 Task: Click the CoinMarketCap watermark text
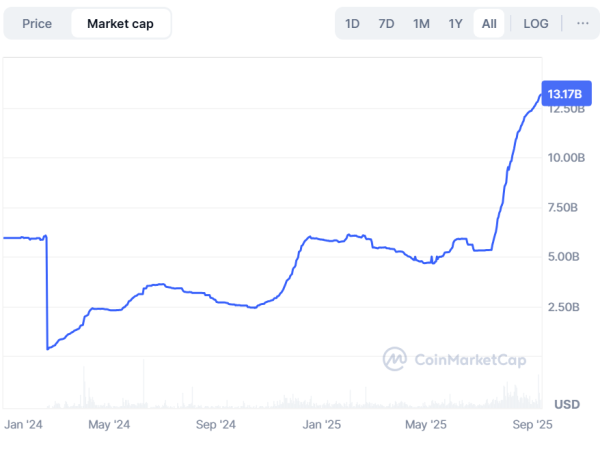click(475, 358)
